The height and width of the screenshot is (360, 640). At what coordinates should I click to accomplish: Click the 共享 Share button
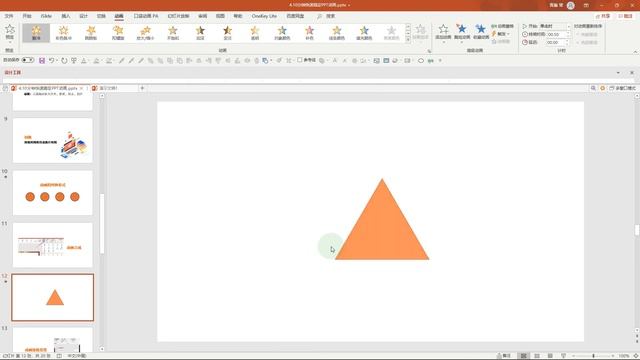tap(603, 16)
